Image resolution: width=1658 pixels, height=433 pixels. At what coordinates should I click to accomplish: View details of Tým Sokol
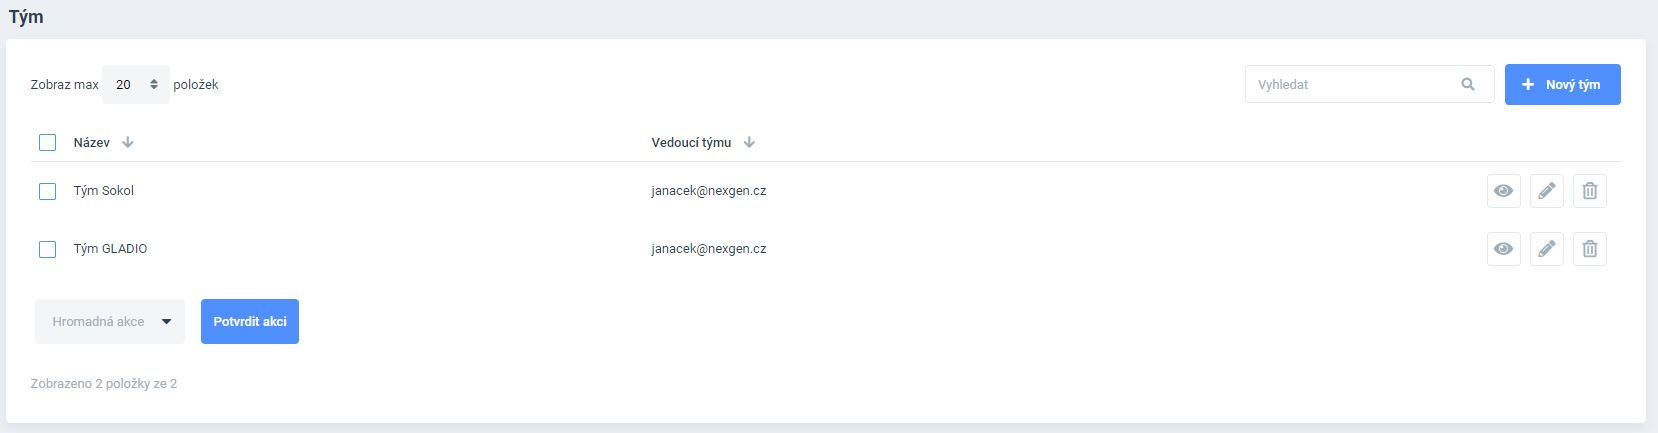click(1503, 191)
